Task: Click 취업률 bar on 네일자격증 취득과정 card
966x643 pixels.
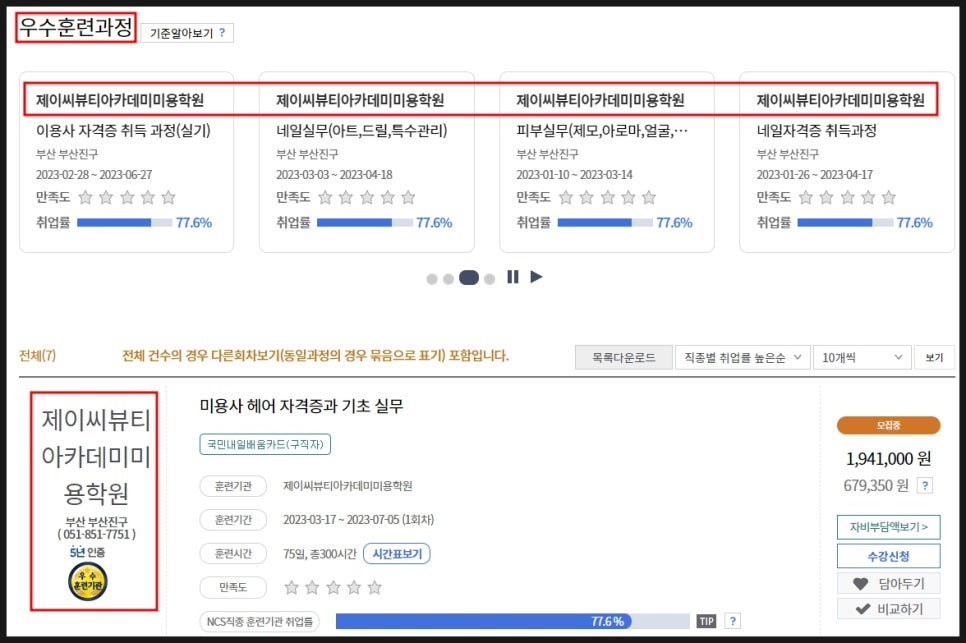Action: point(845,223)
